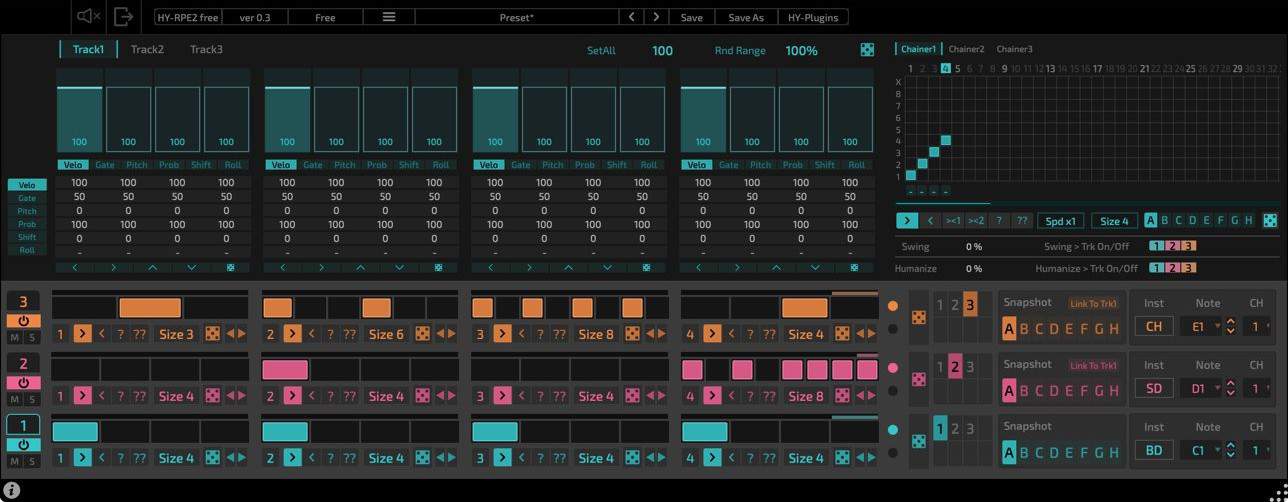Open the MIDI channel dropdown for BD

tap(1257, 450)
